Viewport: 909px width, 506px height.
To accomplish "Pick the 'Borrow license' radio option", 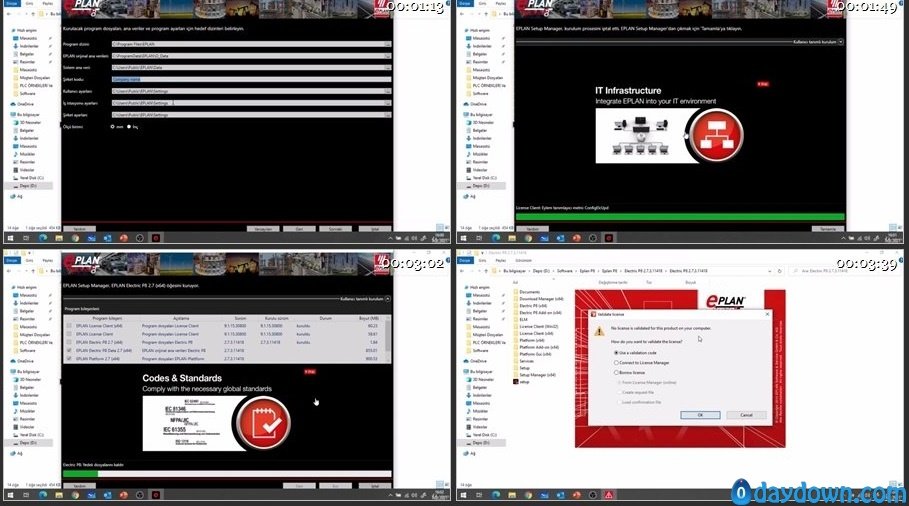I will point(616,373).
